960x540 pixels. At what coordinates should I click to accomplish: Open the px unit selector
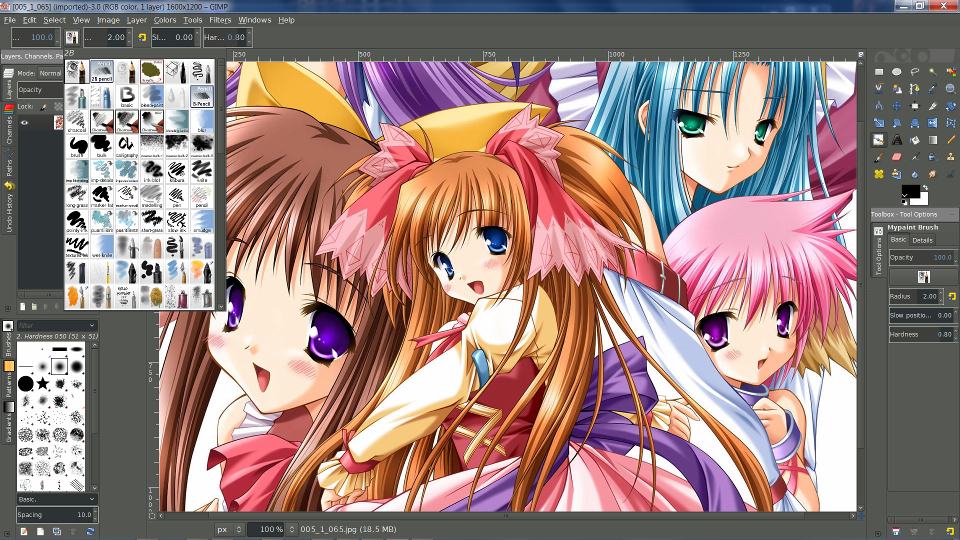click(x=230, y=529)
